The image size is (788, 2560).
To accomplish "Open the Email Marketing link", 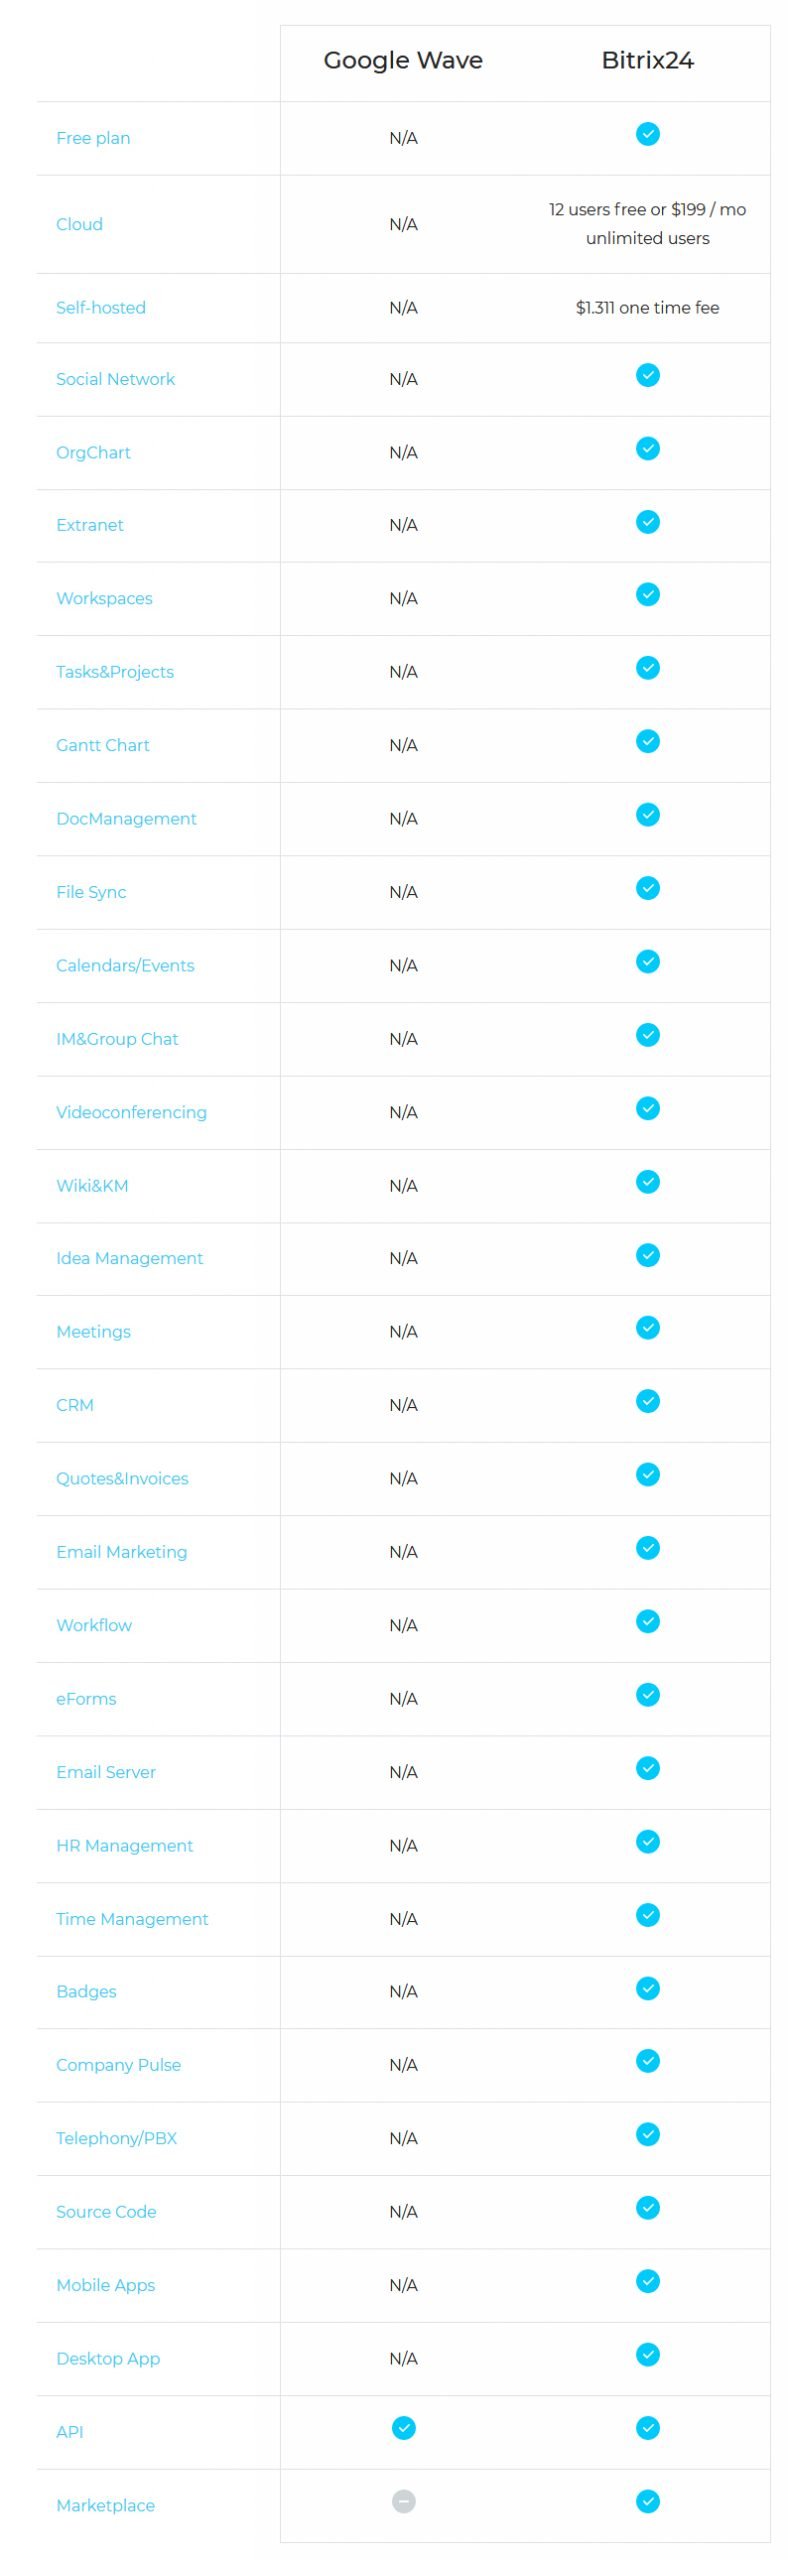I will pyautogui.click(x=122, y=1551).
